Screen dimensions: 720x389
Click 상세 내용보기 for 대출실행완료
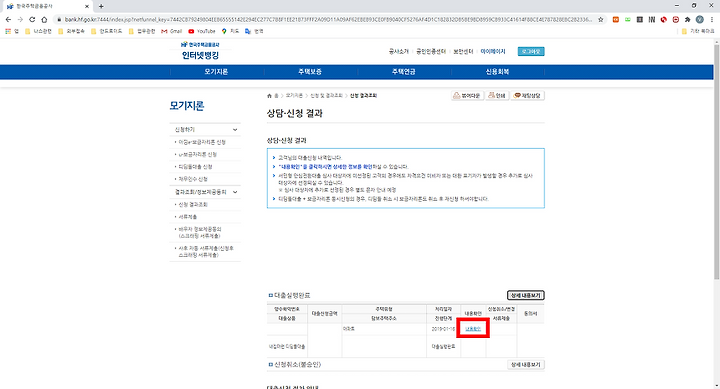[526, 295]
